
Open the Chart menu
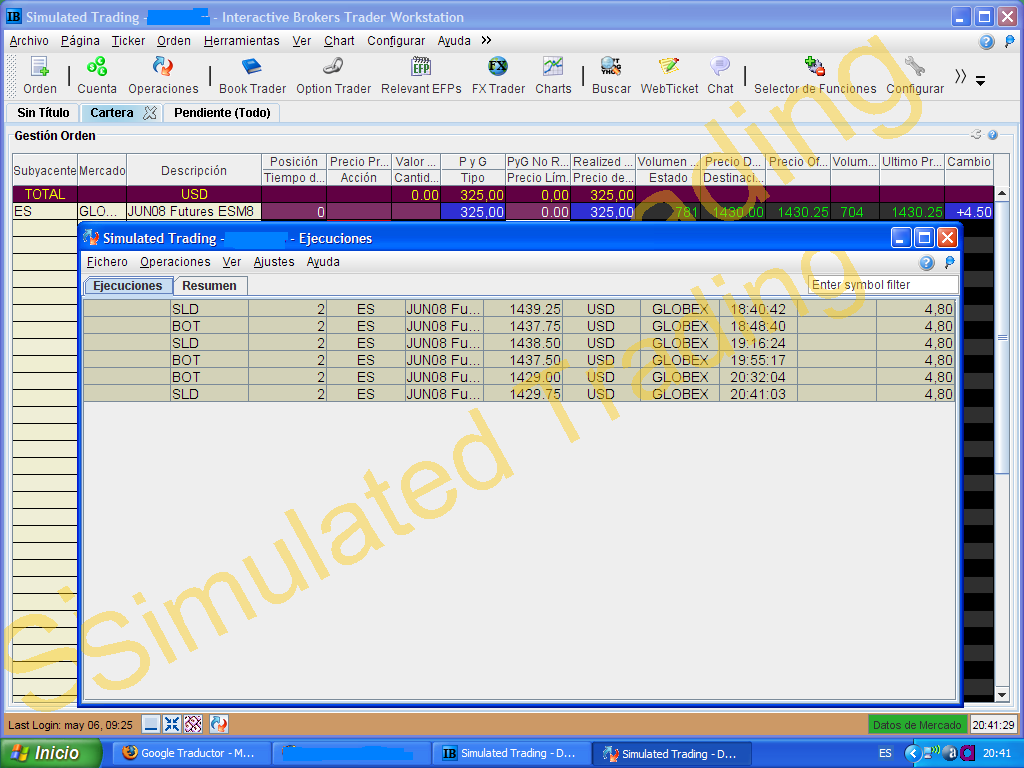tap(339, 40)
